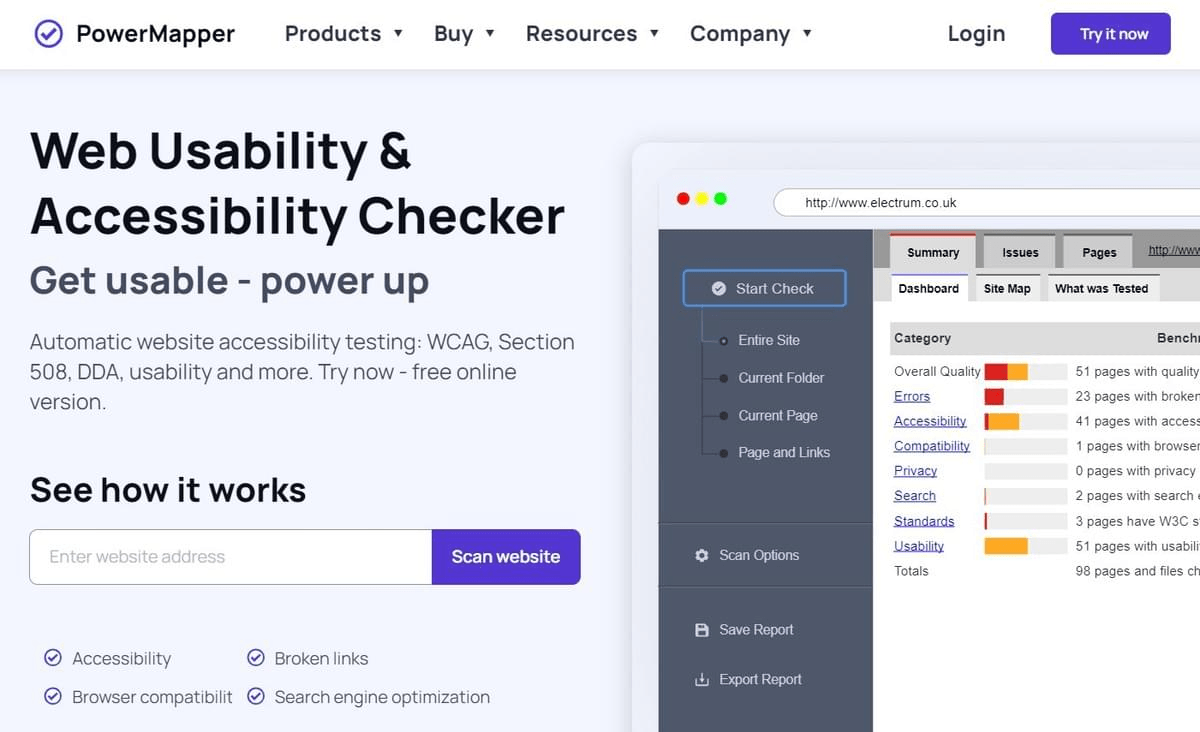Viewport: 1200px width, 732px height.
Task: Switch to the Issues tab
Action: click(1018, 252)
